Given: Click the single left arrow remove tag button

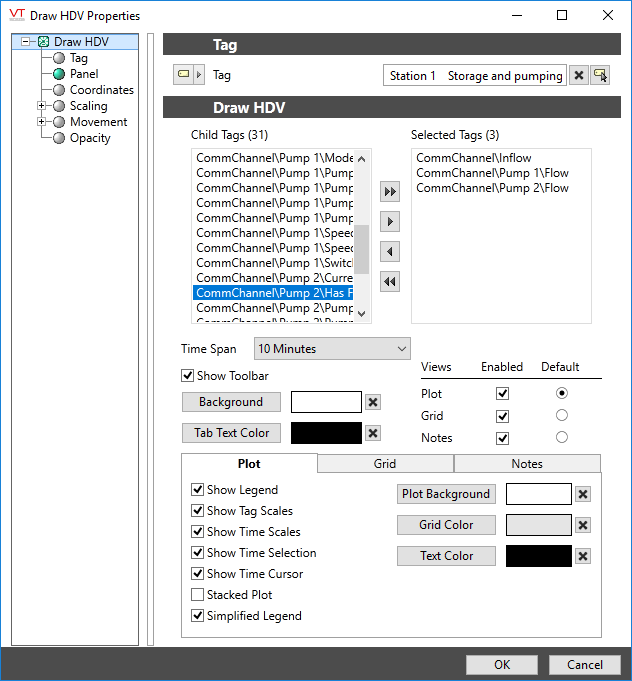Looking at the screenshot, I should (x=390, y=252).
